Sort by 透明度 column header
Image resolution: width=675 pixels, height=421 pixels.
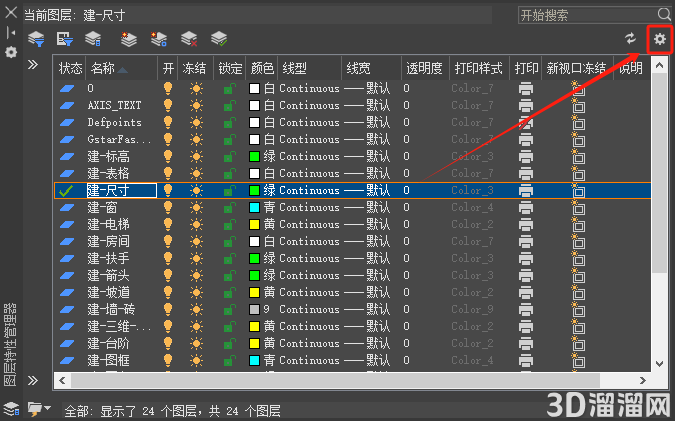425,68
